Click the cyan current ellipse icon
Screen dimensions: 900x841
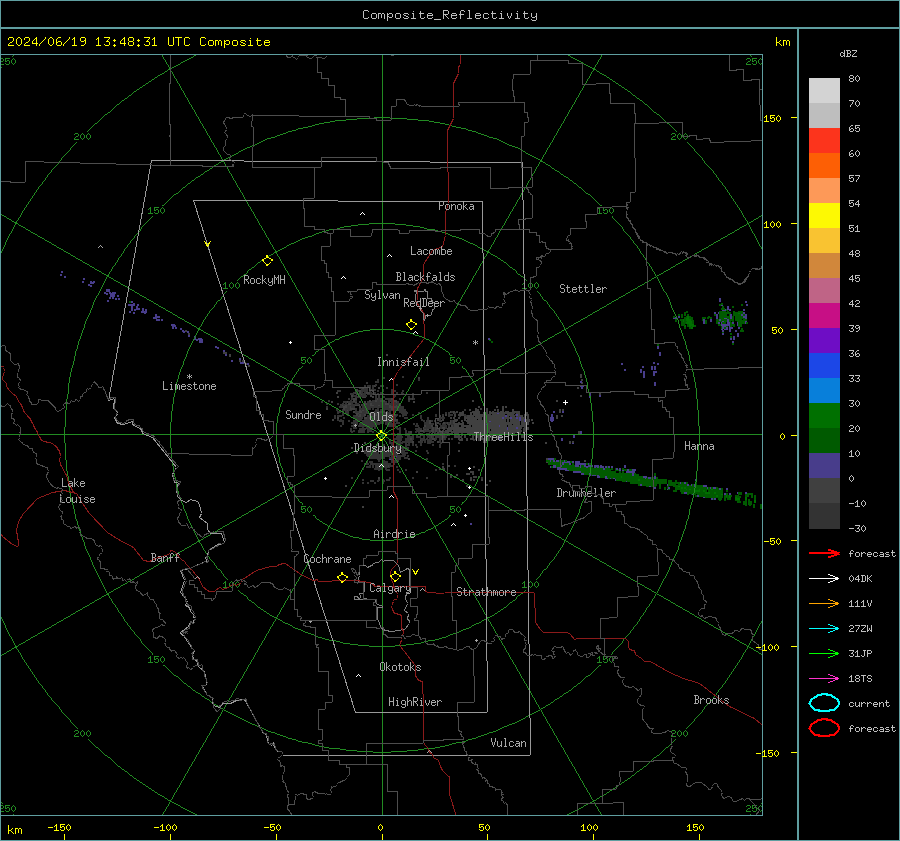(x=824, y=703)
